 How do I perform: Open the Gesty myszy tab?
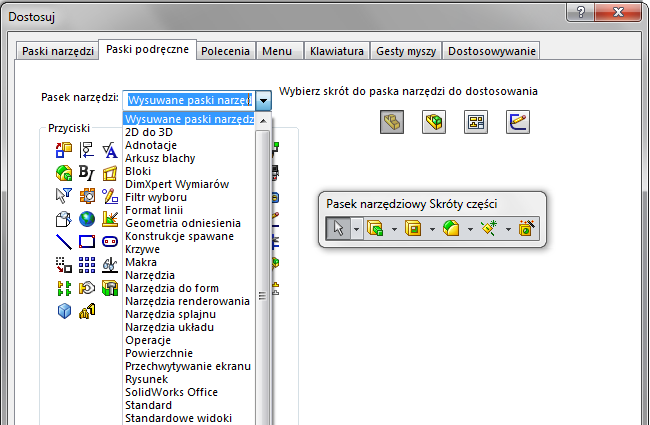pos(406,50)
